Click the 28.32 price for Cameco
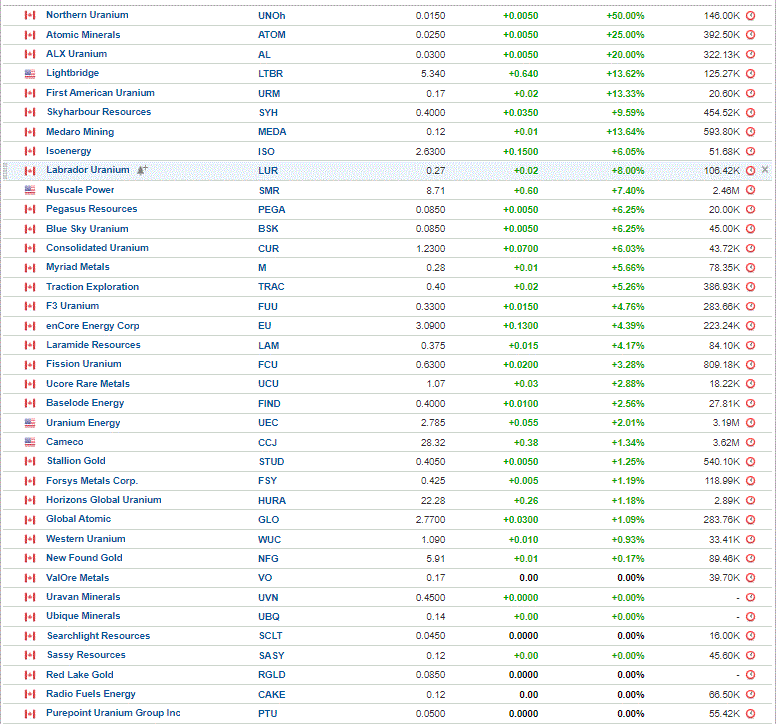Image resolution: width=780 pixels, height=726 pixels. tap(433, 443)
